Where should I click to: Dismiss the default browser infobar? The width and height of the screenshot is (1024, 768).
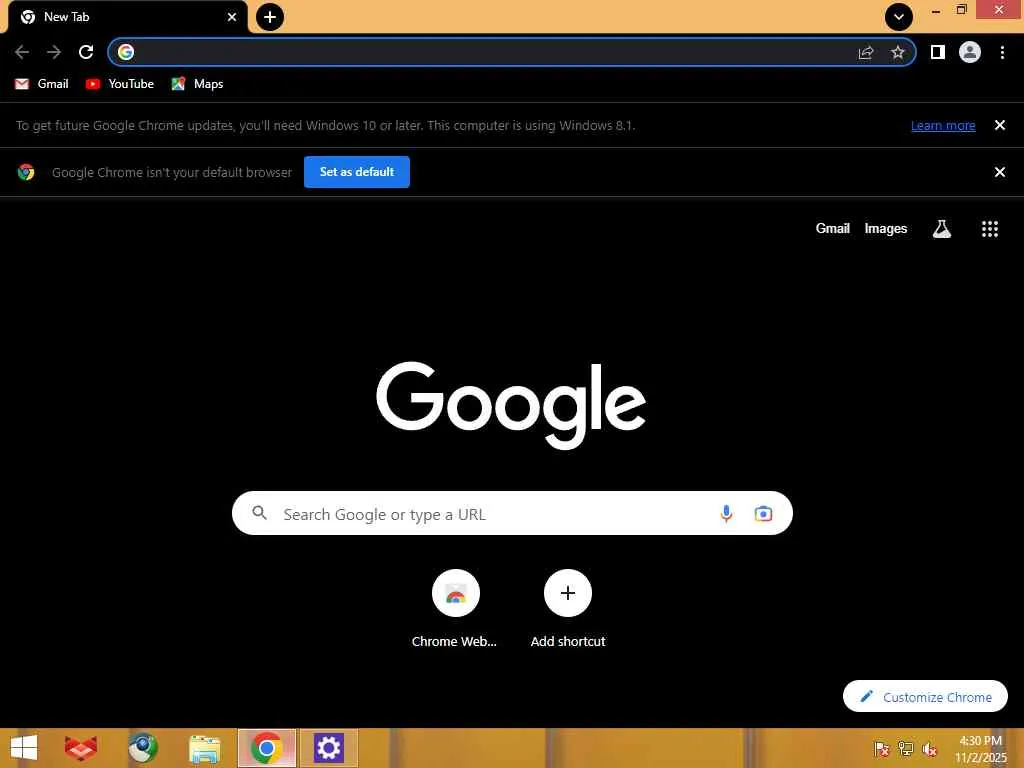pos(1000,172)
